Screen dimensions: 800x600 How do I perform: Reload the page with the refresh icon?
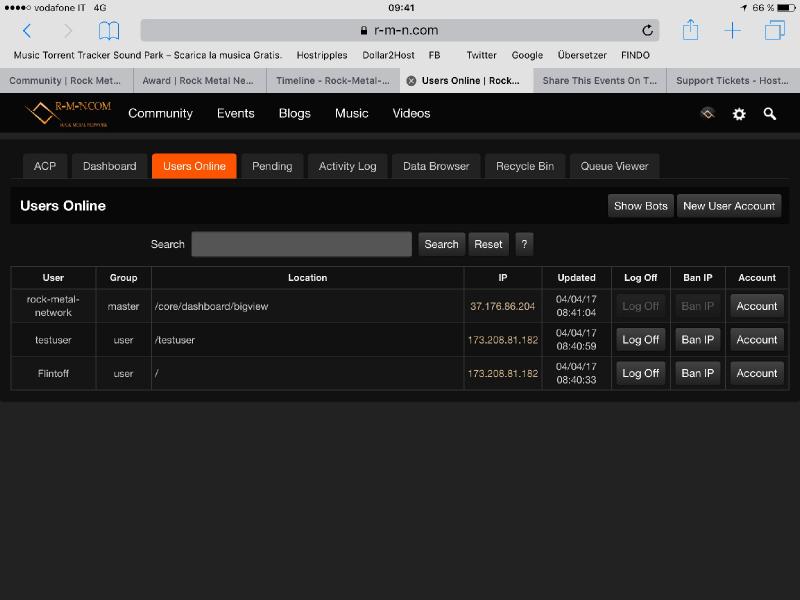(647, 31)
